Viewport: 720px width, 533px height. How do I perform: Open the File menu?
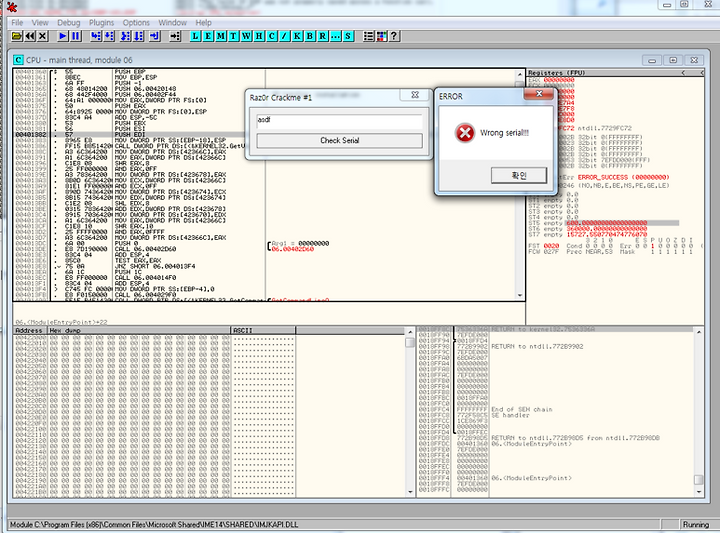tap(17, 22)
